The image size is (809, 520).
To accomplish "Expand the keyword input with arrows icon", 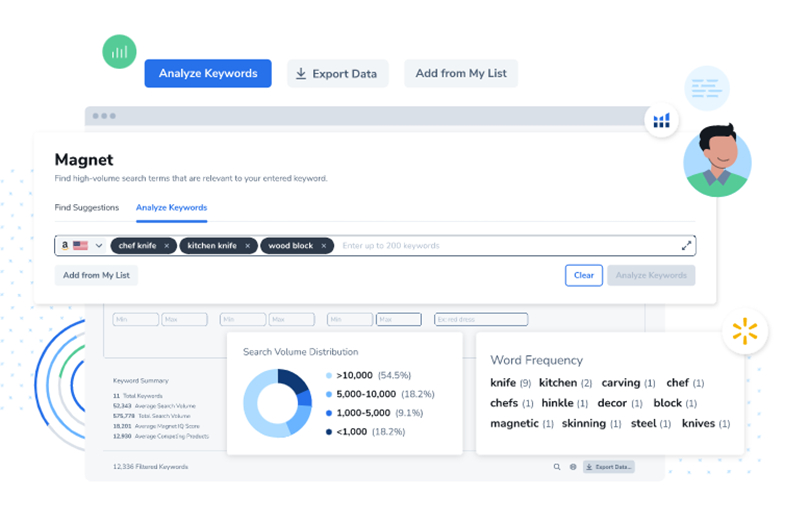I will [686, 246].
